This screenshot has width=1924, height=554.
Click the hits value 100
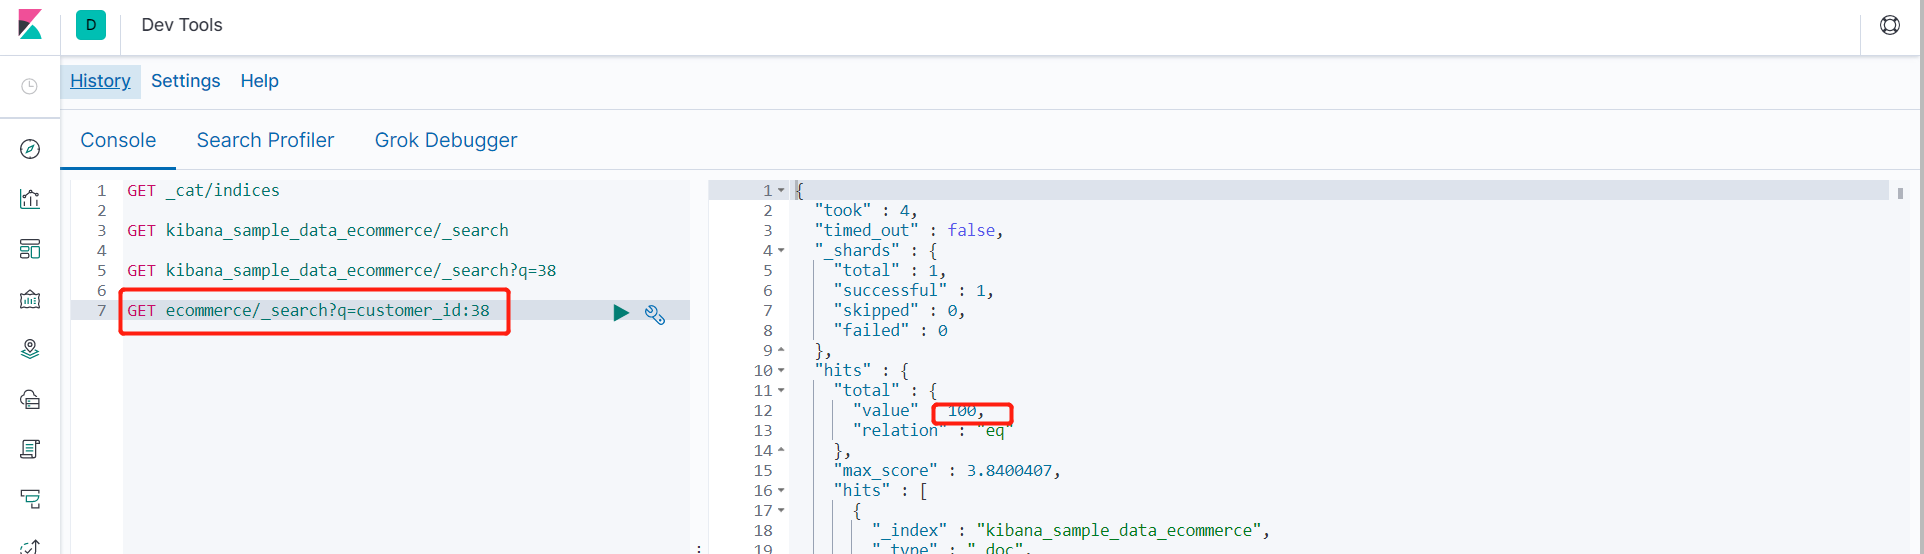pos(963,411)
